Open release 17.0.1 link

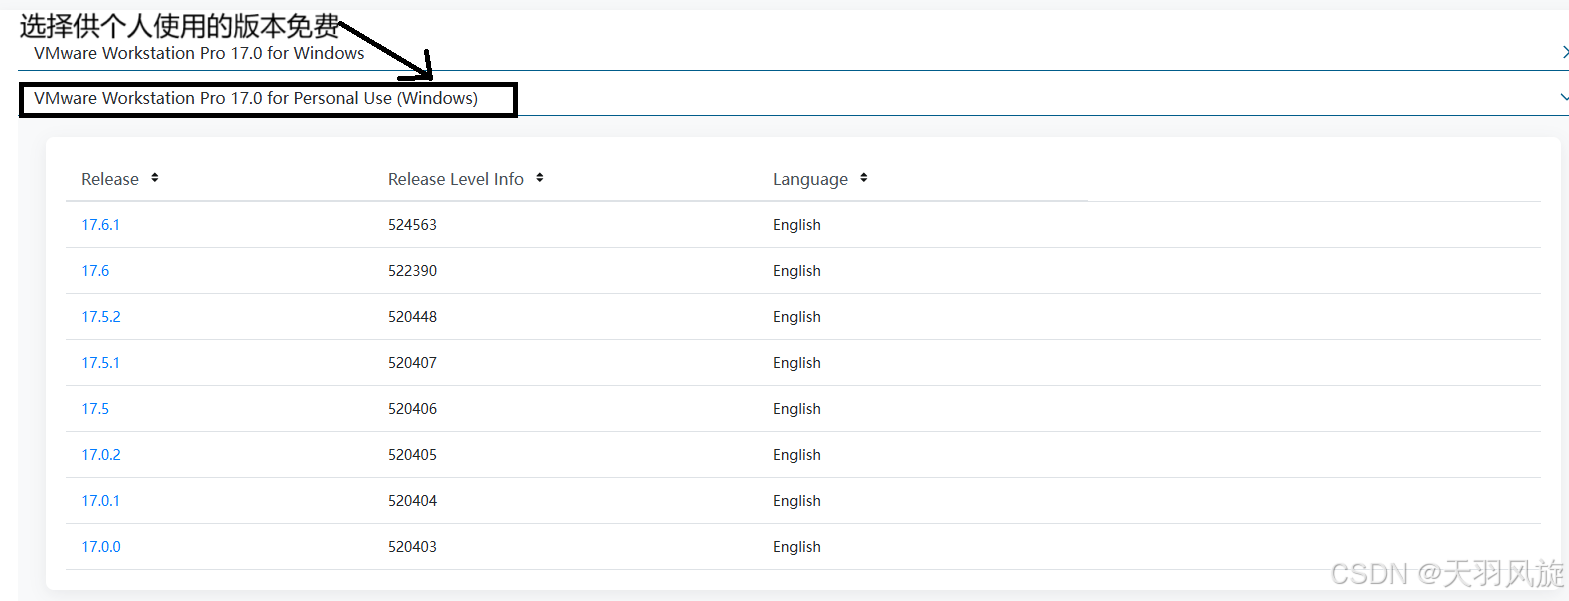(x=100, y=501)
